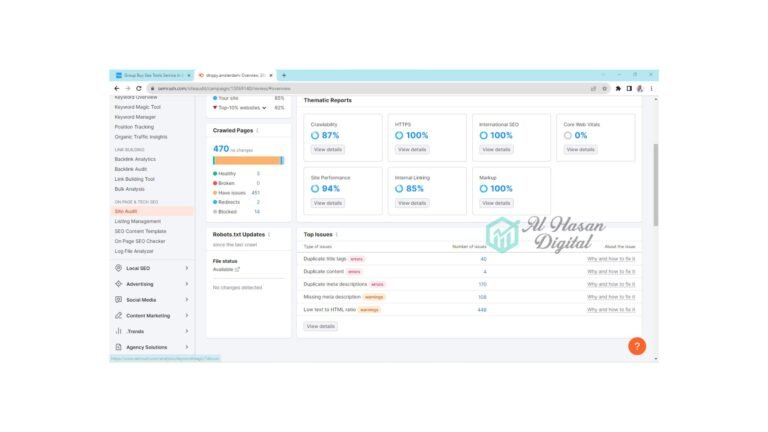Open a new browser tab with plus icon
768x432 pixels.
coord(284,75)
